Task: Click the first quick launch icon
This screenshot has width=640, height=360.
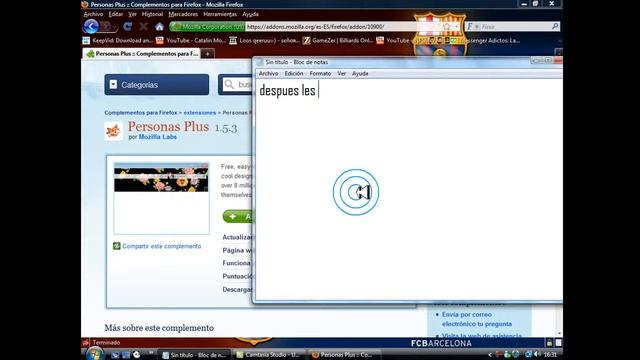Action: coord(116,355)
